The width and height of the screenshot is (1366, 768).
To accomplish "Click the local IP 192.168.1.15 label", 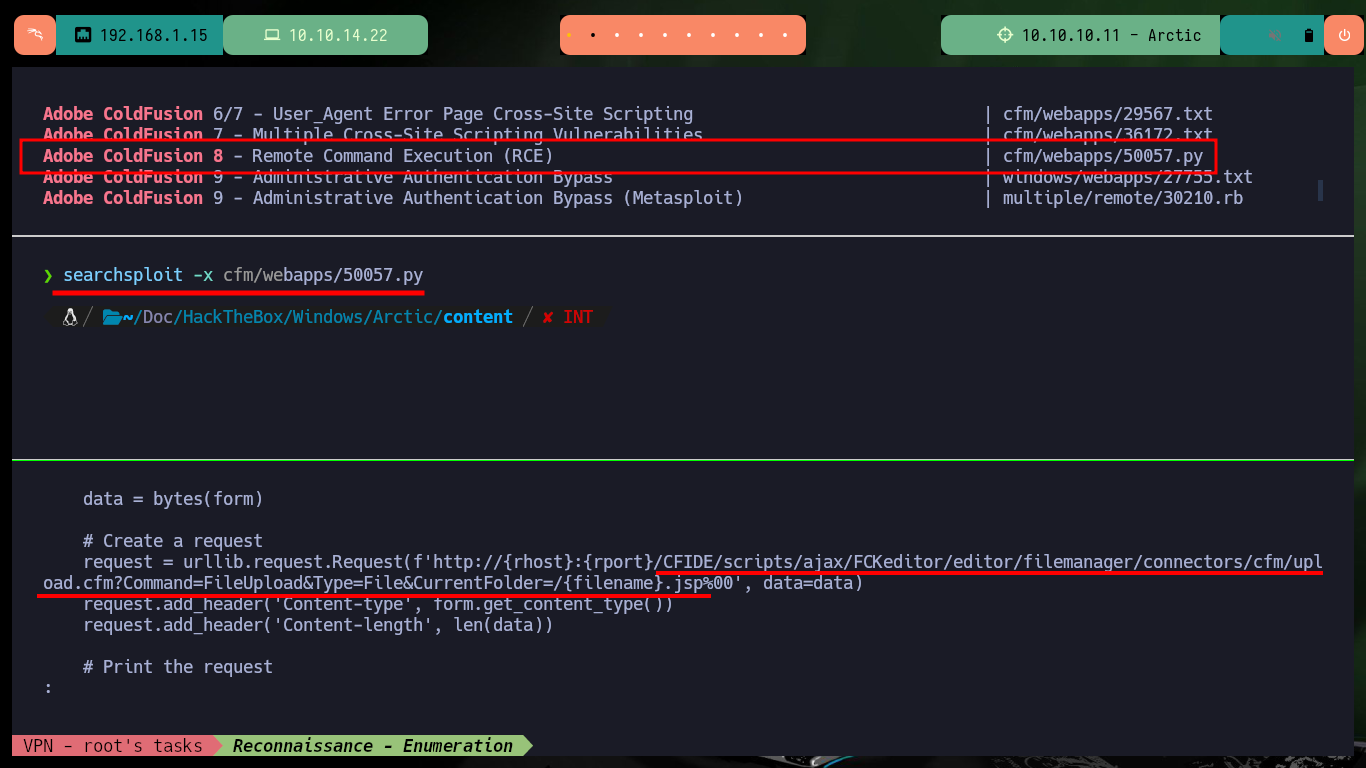I will pyautogui.click(x=154, y=35).
